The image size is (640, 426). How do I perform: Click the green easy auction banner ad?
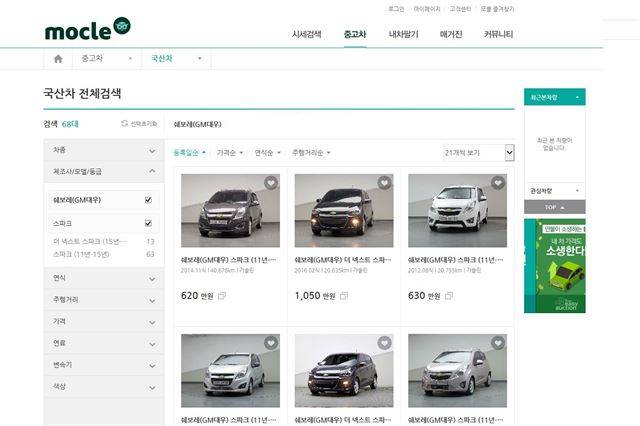(x=555, y=266)
